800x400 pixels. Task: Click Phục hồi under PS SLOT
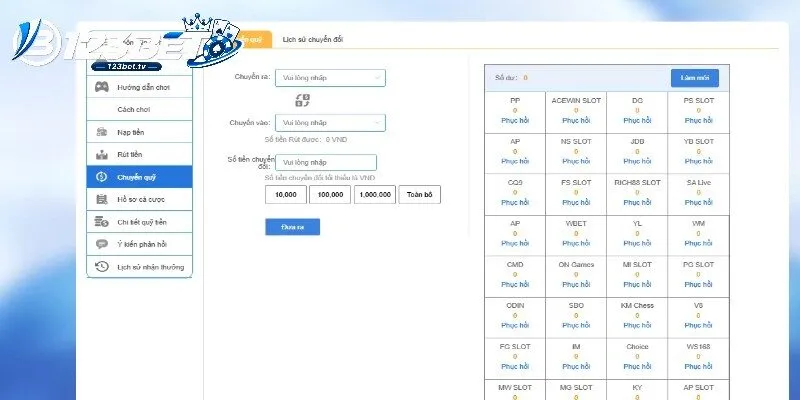pos(698,120)
